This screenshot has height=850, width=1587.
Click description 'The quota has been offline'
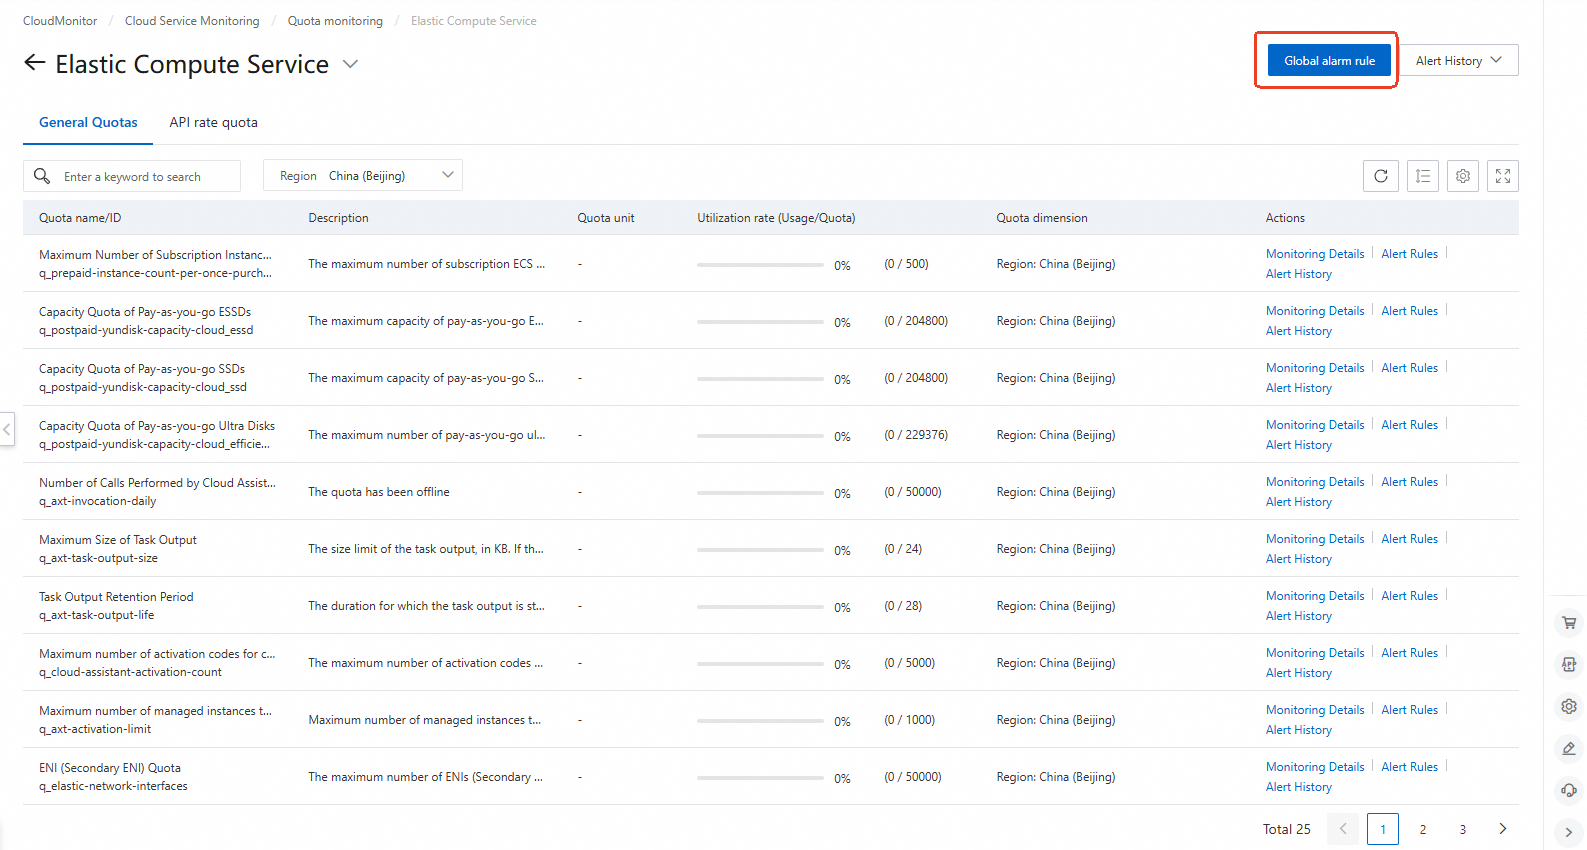pyautogui.click(x=379, y=492)
